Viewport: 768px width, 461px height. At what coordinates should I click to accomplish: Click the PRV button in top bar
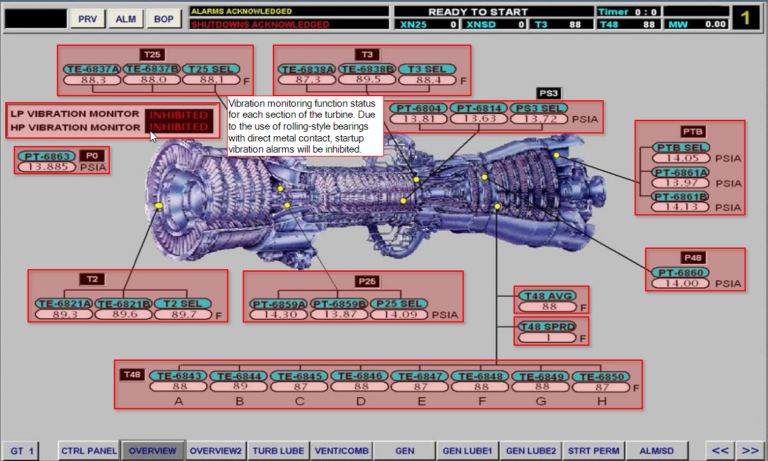coord(89,18)
